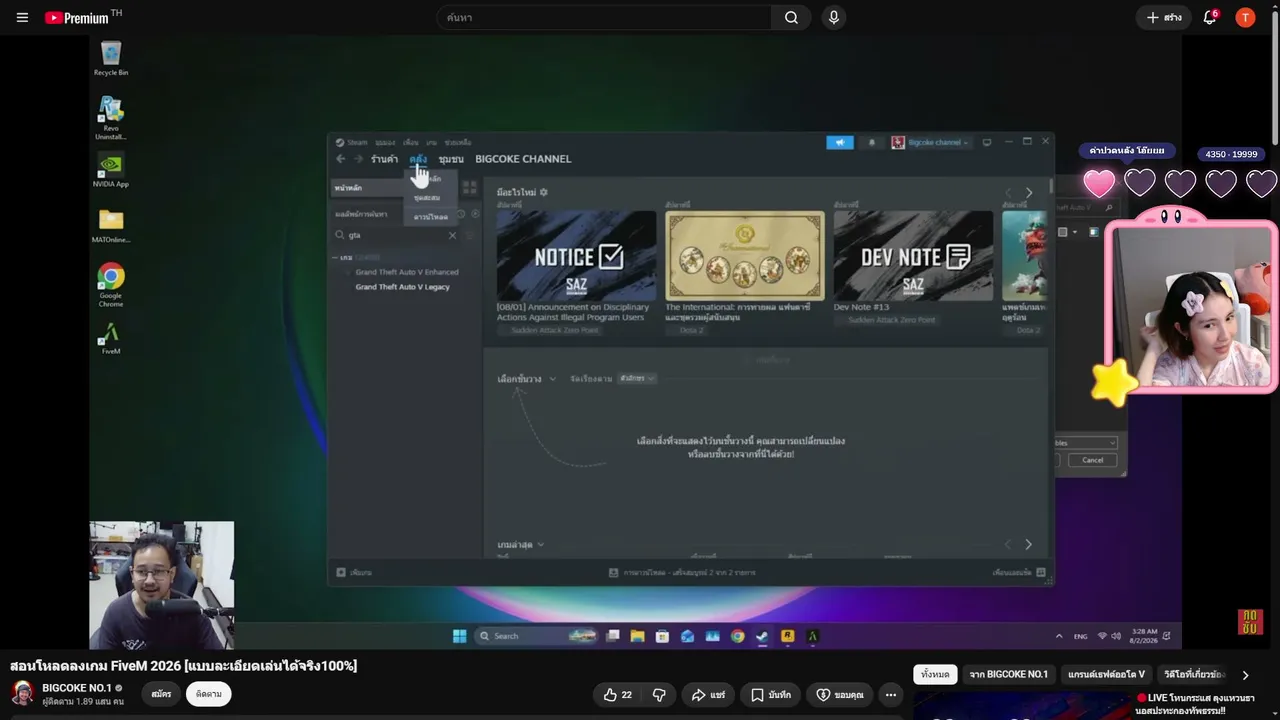Select the 'ทั้งหมด' filter chip
1280x720 pixels.
935,674
